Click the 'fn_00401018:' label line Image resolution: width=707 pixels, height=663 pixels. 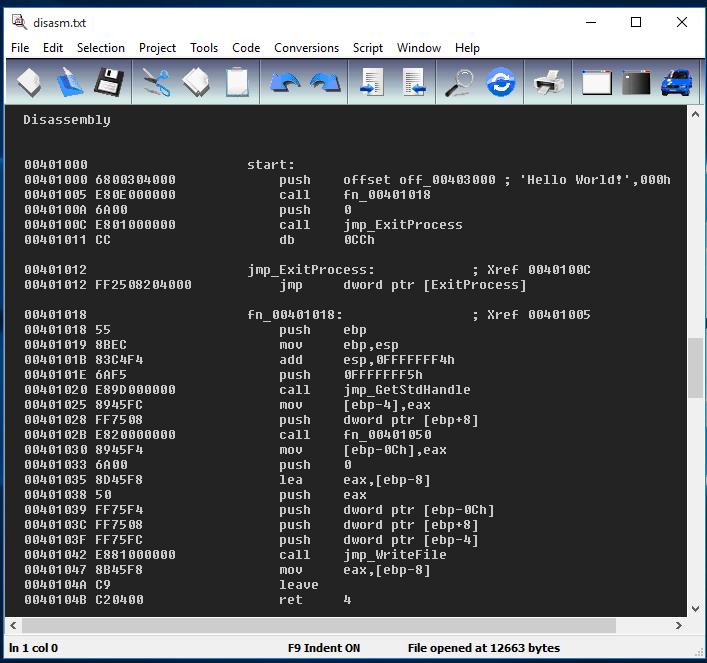pos(294,315)
